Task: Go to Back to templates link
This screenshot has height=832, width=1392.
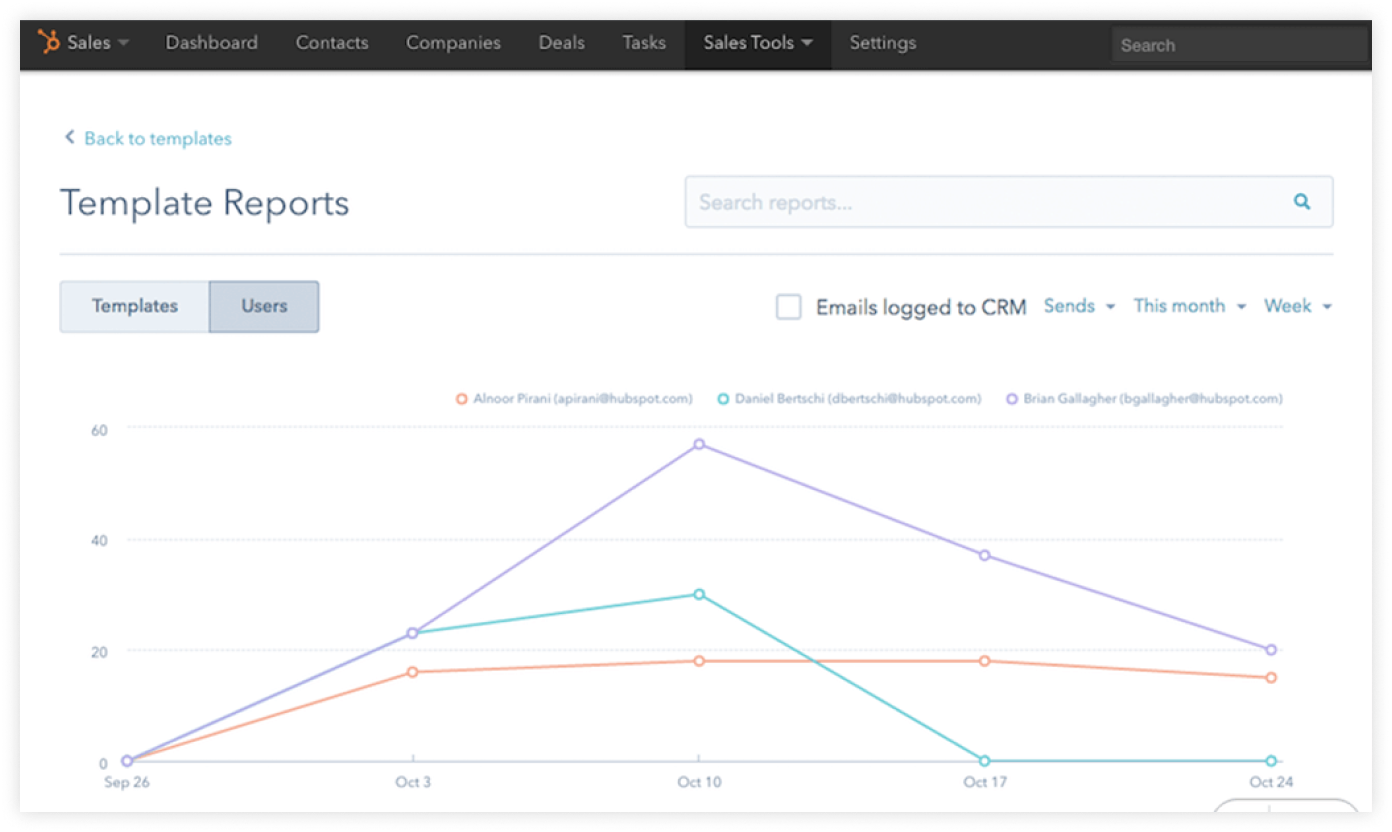Action: tap(157, 139)
